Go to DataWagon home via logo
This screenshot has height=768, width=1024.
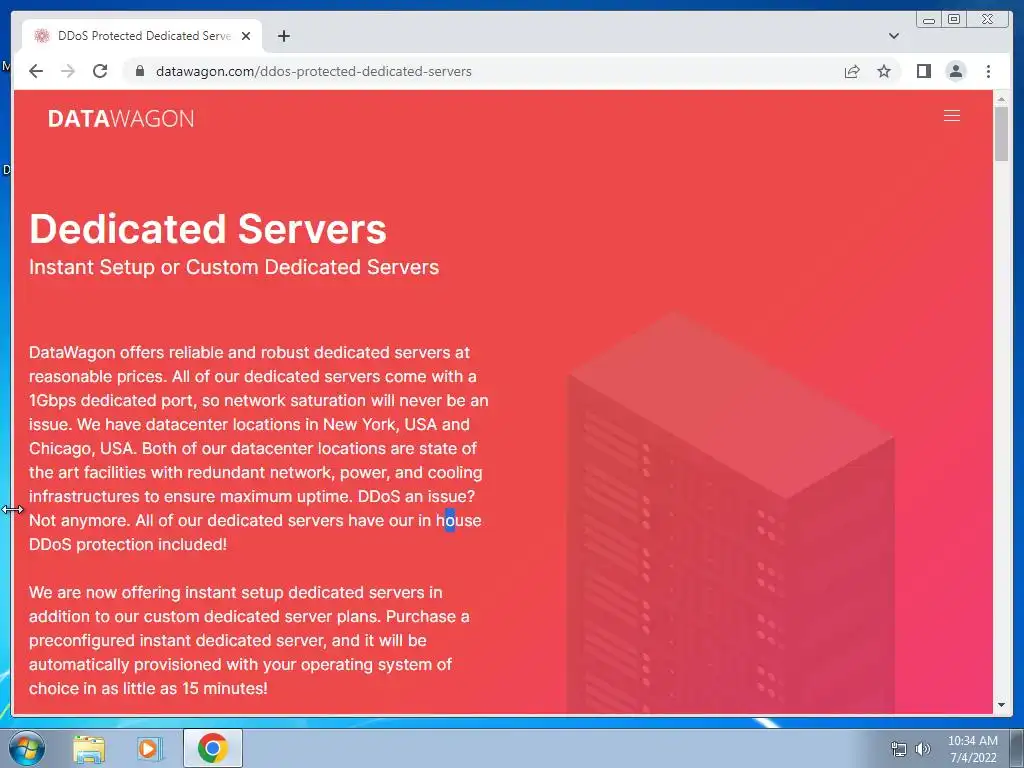click(x=121, y=118)
